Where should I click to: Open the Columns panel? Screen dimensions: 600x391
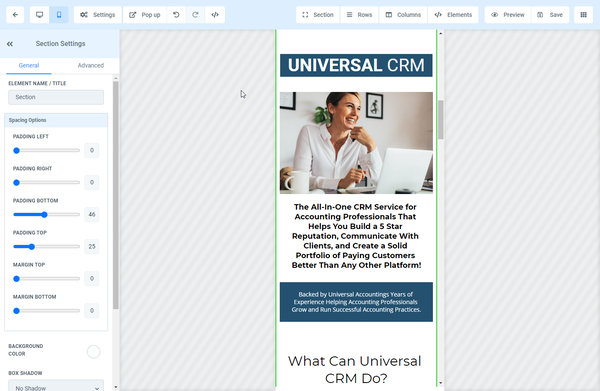403,15
